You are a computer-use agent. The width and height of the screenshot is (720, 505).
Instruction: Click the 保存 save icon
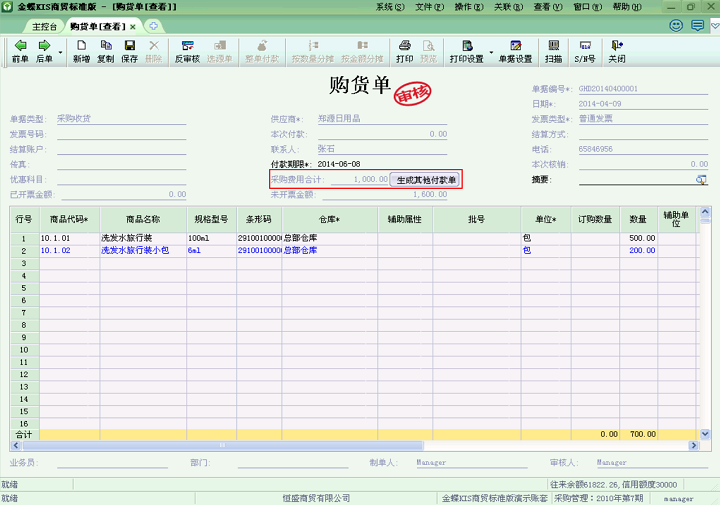(130, 46)
